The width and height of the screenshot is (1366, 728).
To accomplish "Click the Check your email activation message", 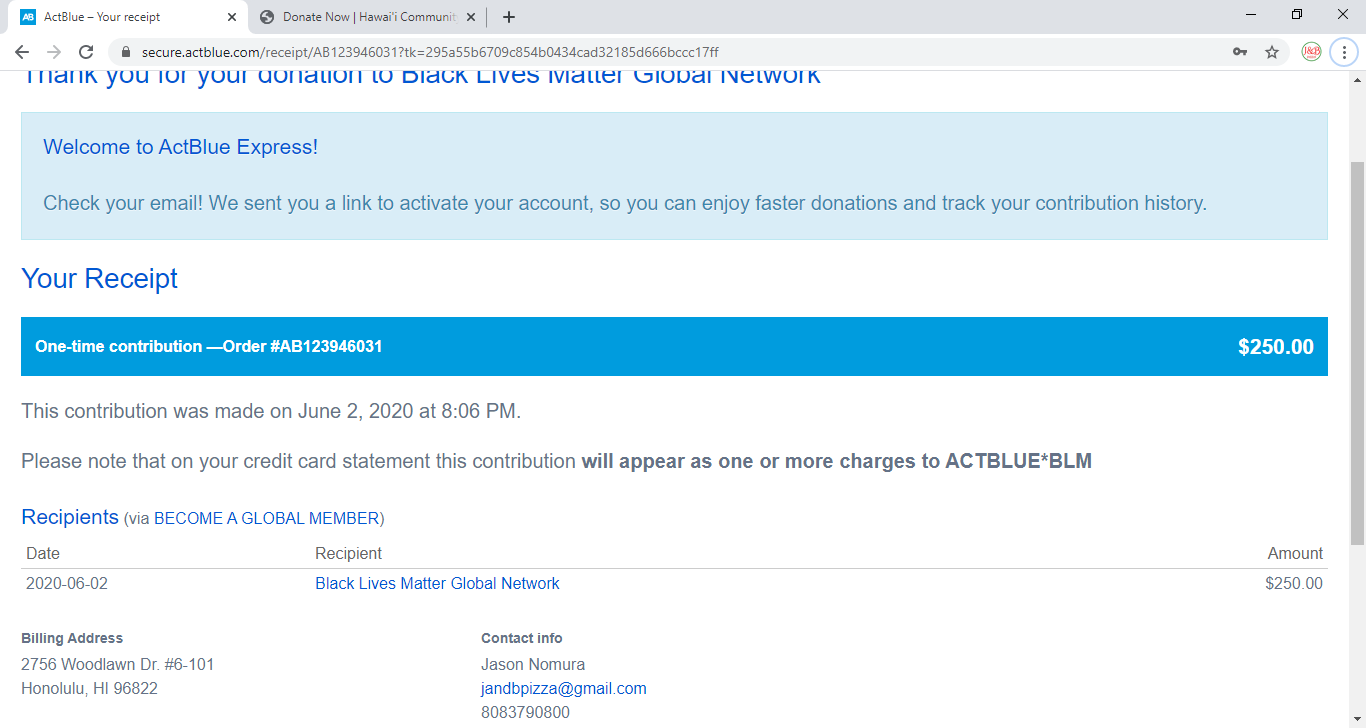I will point(625,203).
